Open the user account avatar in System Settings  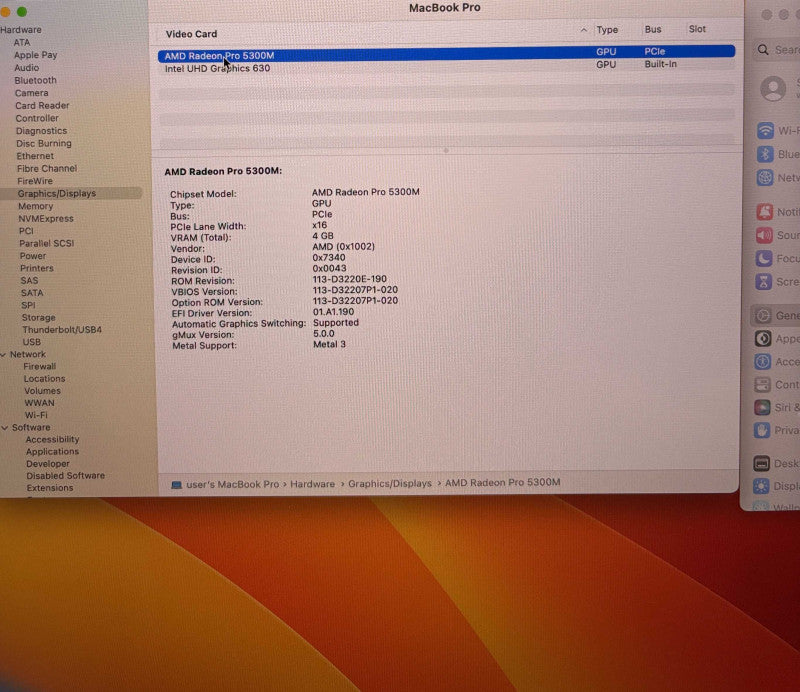[x=773, y=89]
